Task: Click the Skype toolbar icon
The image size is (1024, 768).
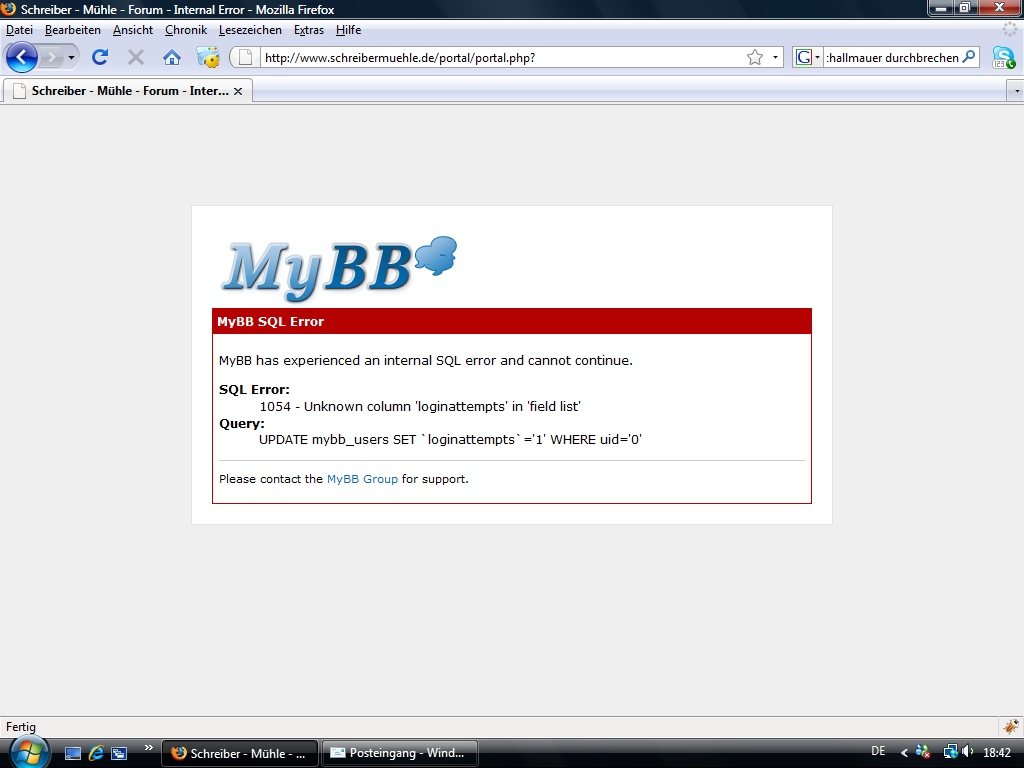Action: [x=1004, y=57]
